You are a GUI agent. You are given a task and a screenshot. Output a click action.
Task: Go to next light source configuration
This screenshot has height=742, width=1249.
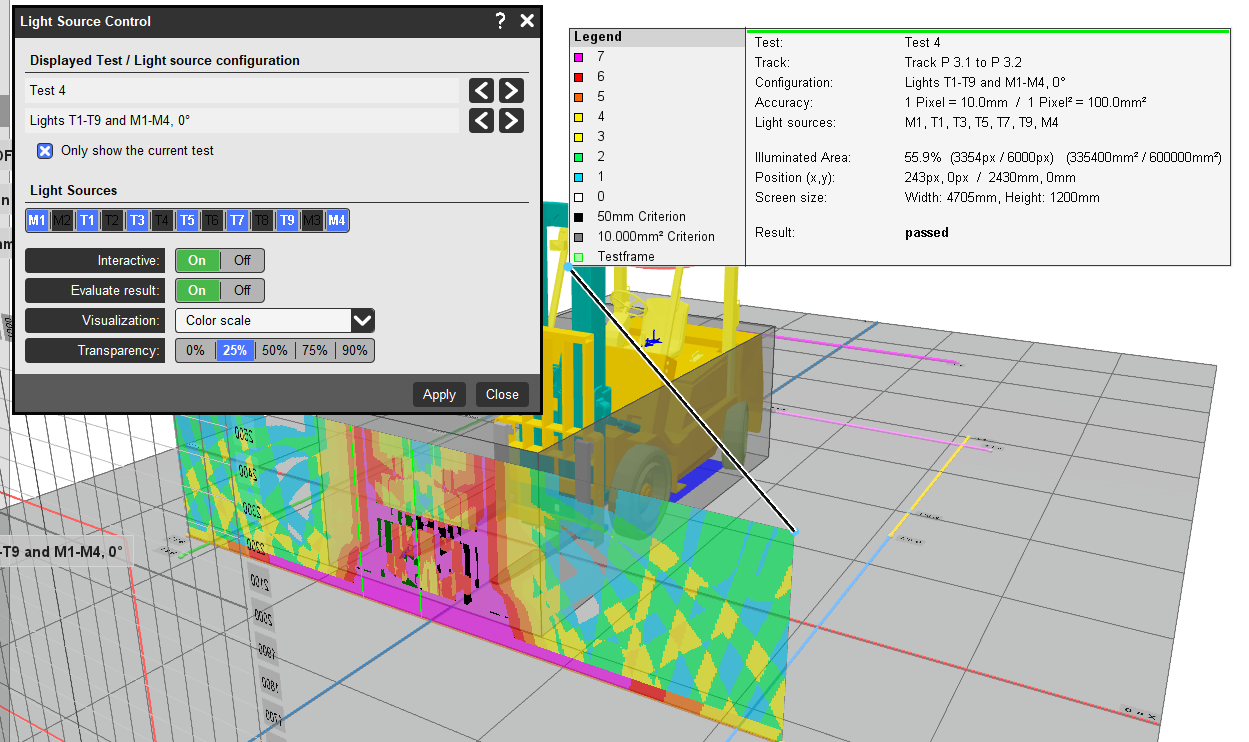511,121
